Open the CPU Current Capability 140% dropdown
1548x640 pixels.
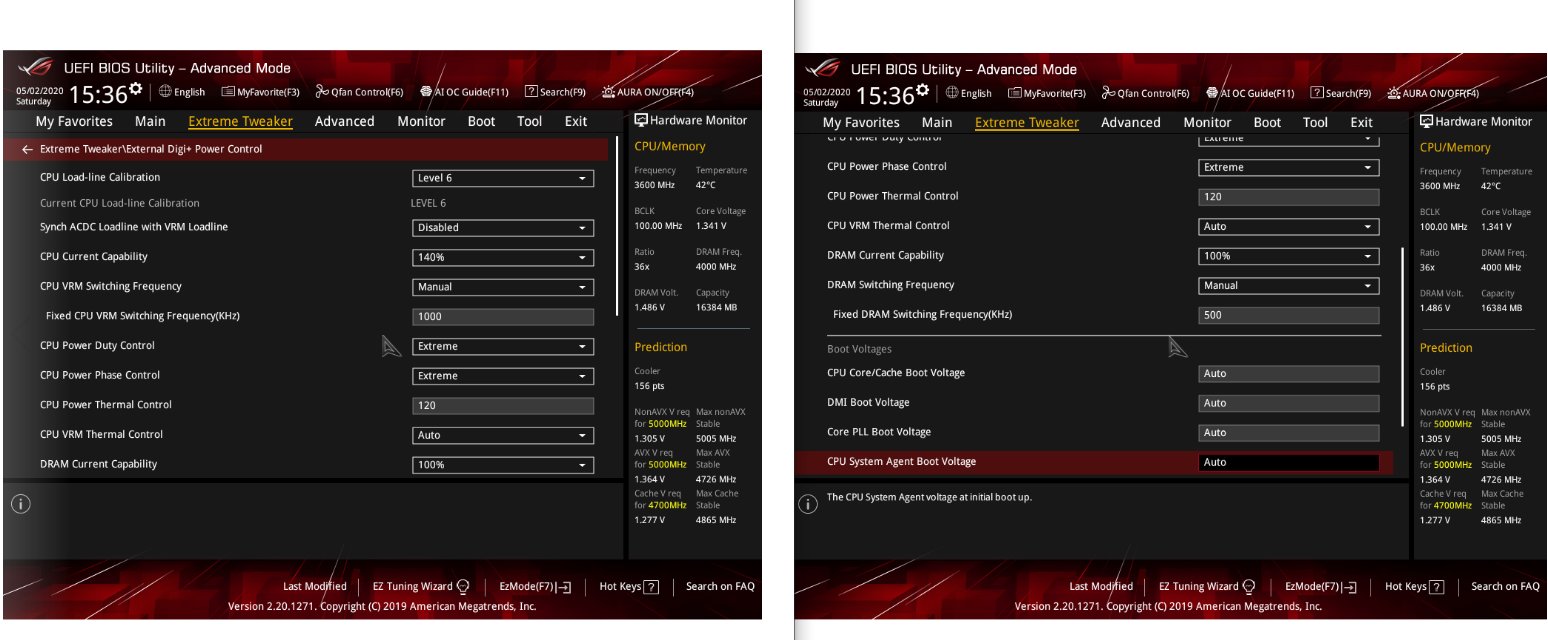click(x=503, y=257)
